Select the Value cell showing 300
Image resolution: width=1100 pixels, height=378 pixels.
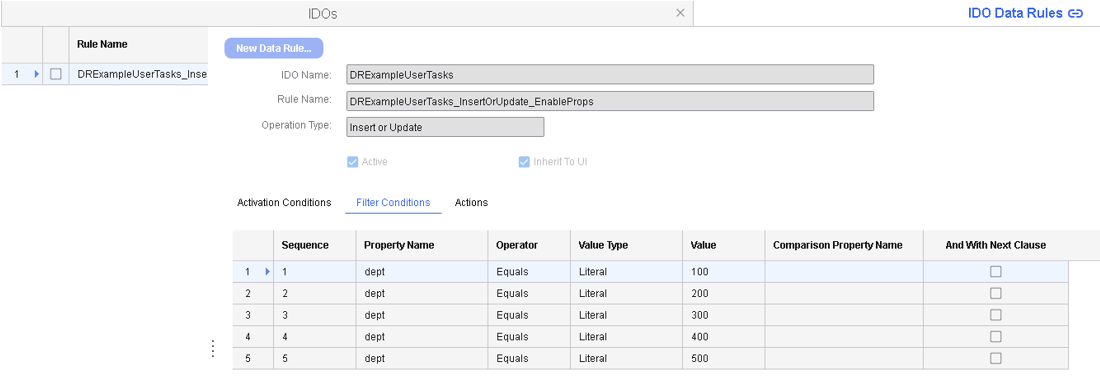click(x=723, y=315)
